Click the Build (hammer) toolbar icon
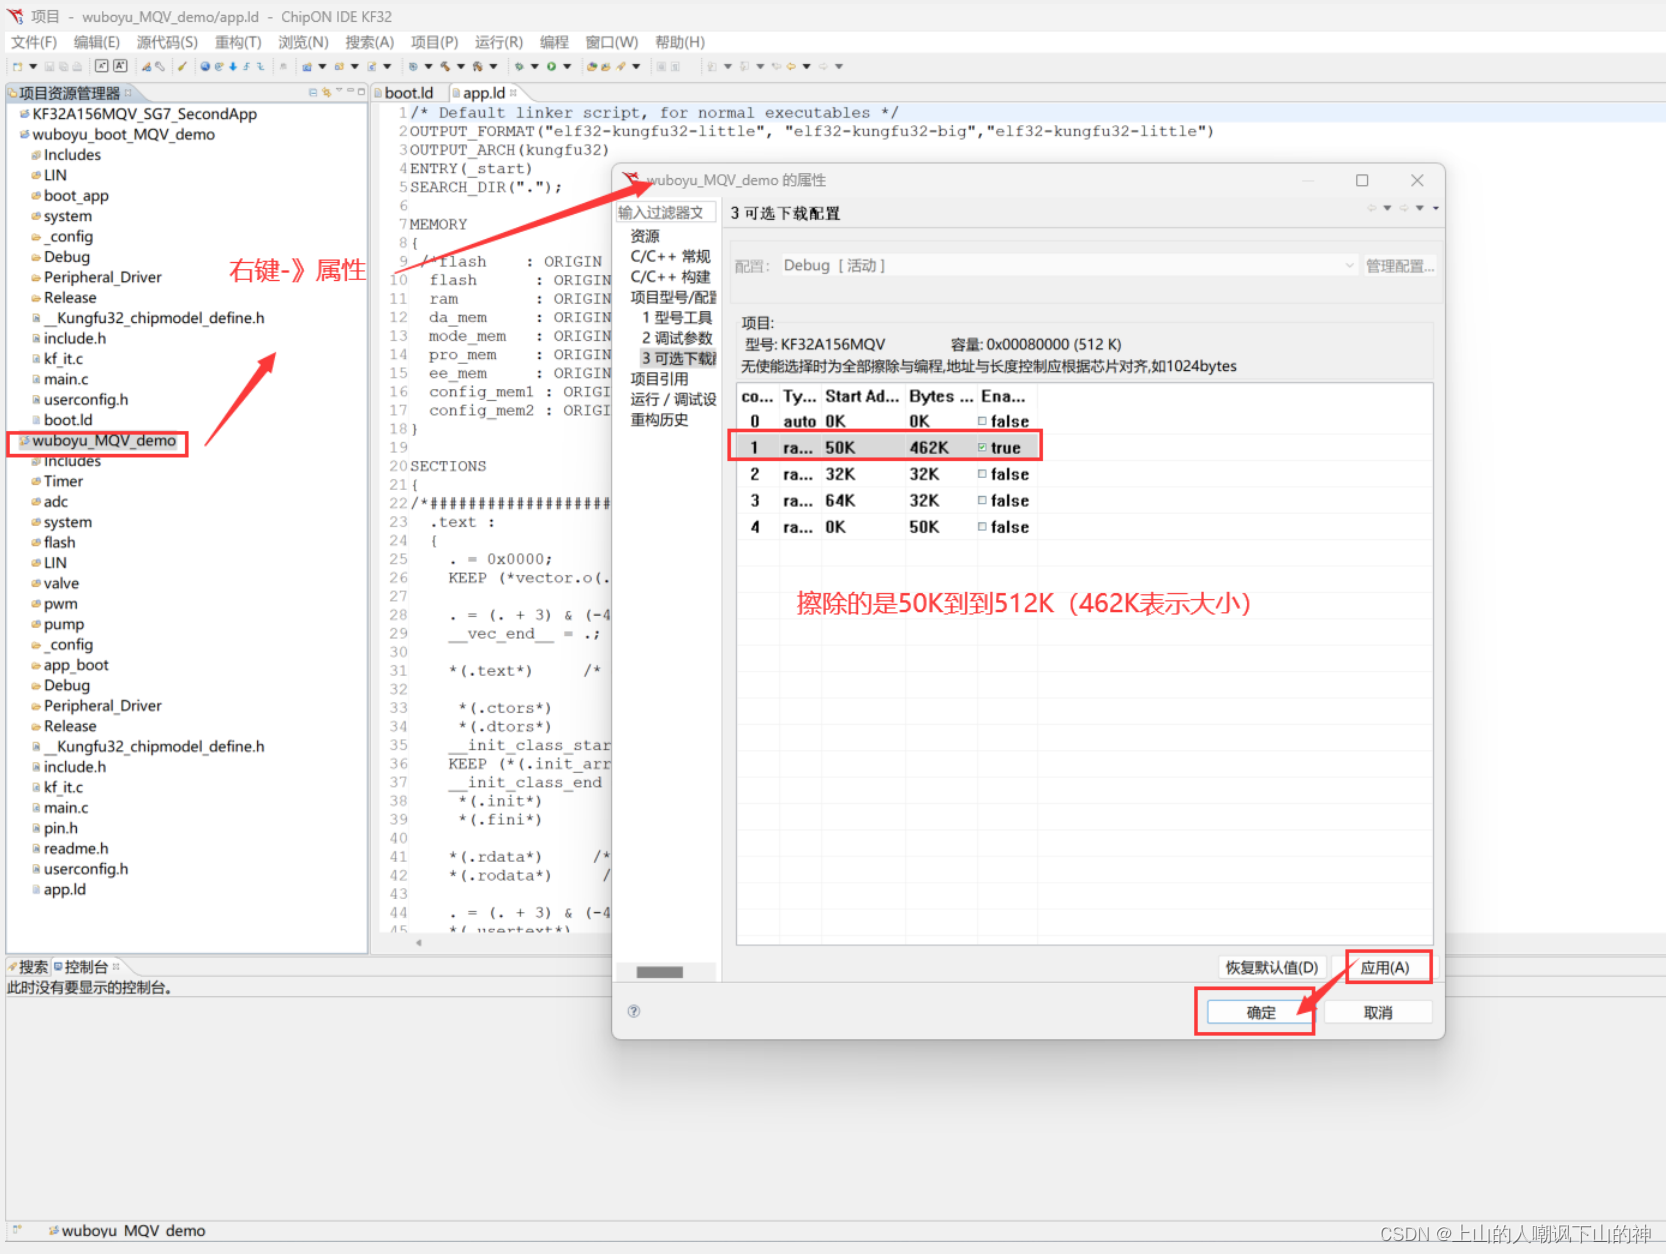1666x1254 pixels. (x=444, y=67)
